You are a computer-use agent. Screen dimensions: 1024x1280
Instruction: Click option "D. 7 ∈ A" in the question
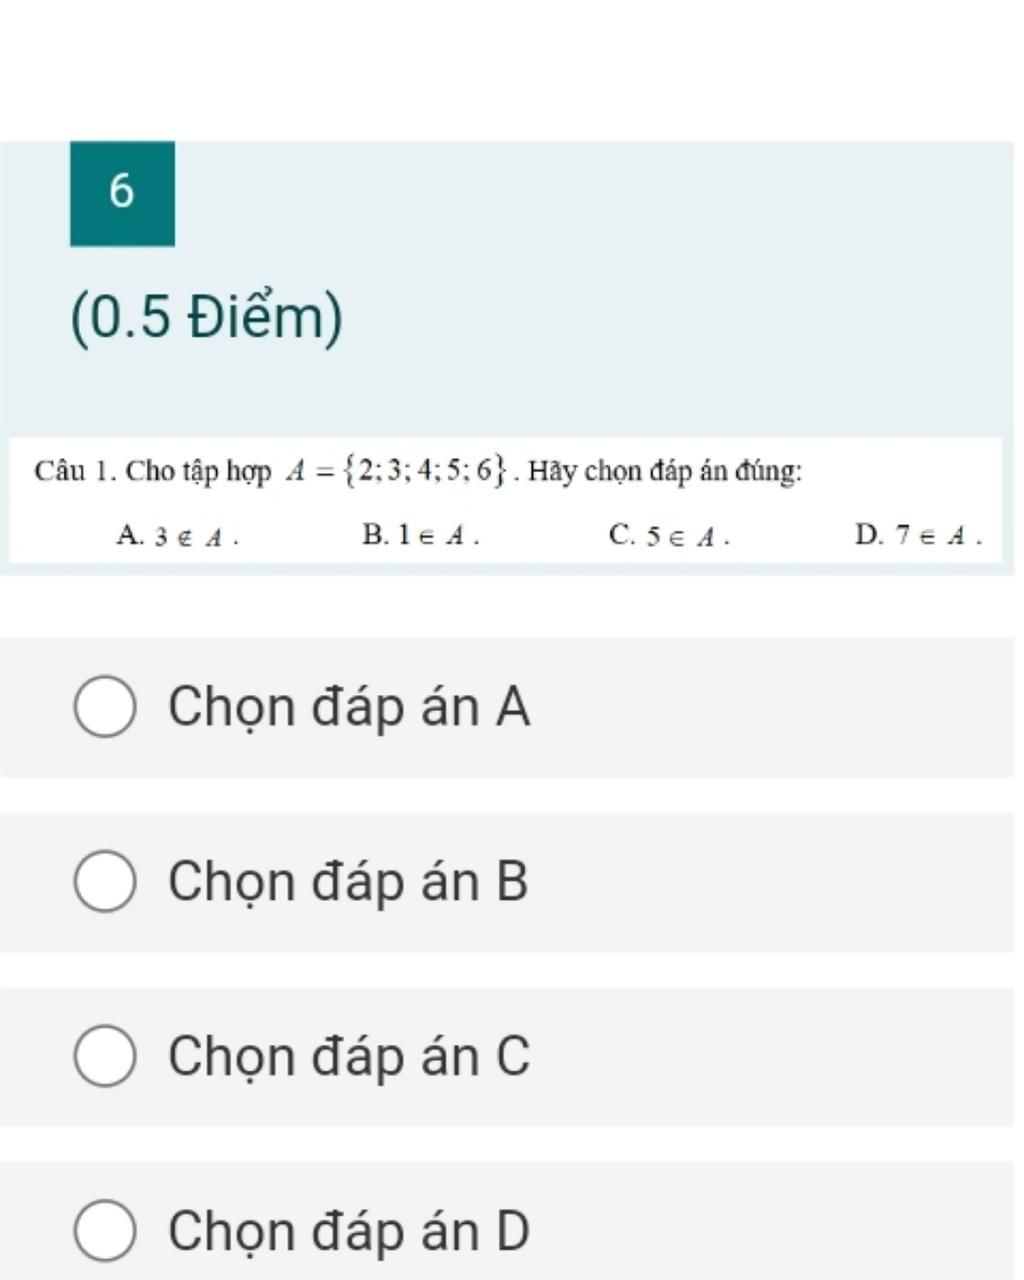(918, 535)
